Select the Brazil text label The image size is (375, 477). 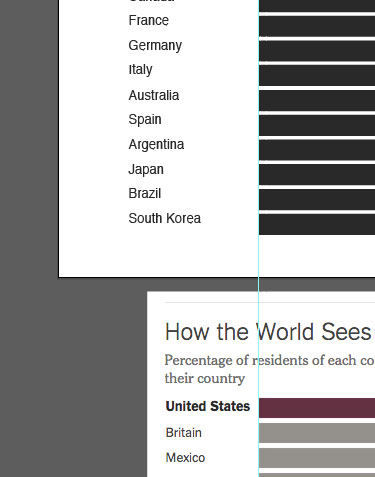[145, 193]
